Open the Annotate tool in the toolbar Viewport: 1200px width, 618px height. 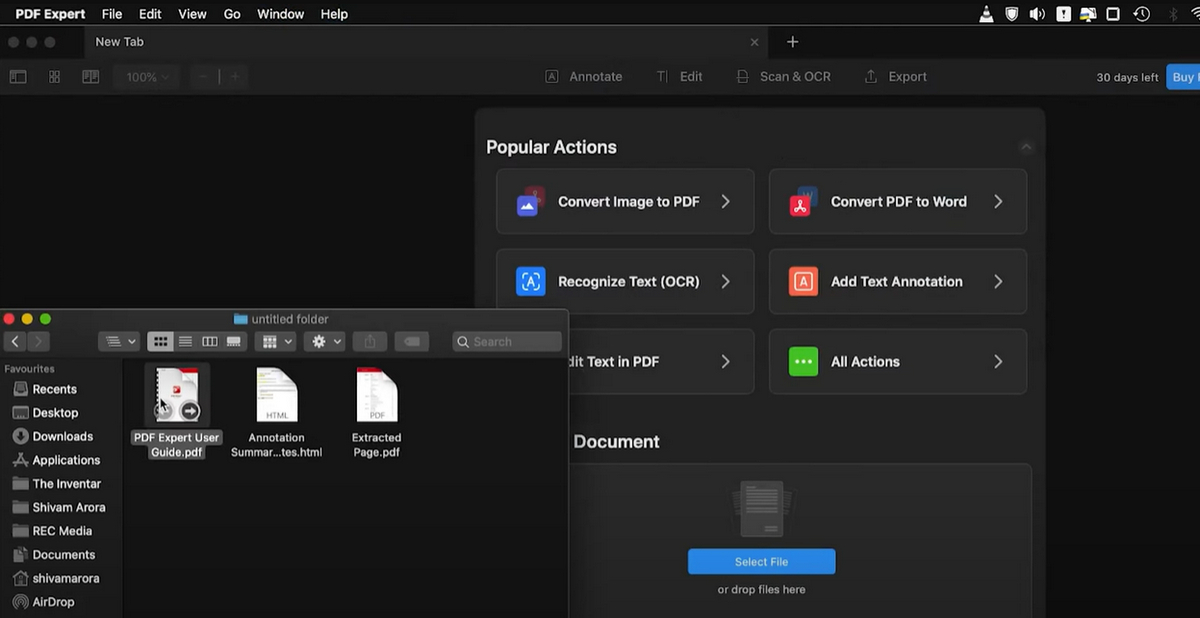[585, 76]
